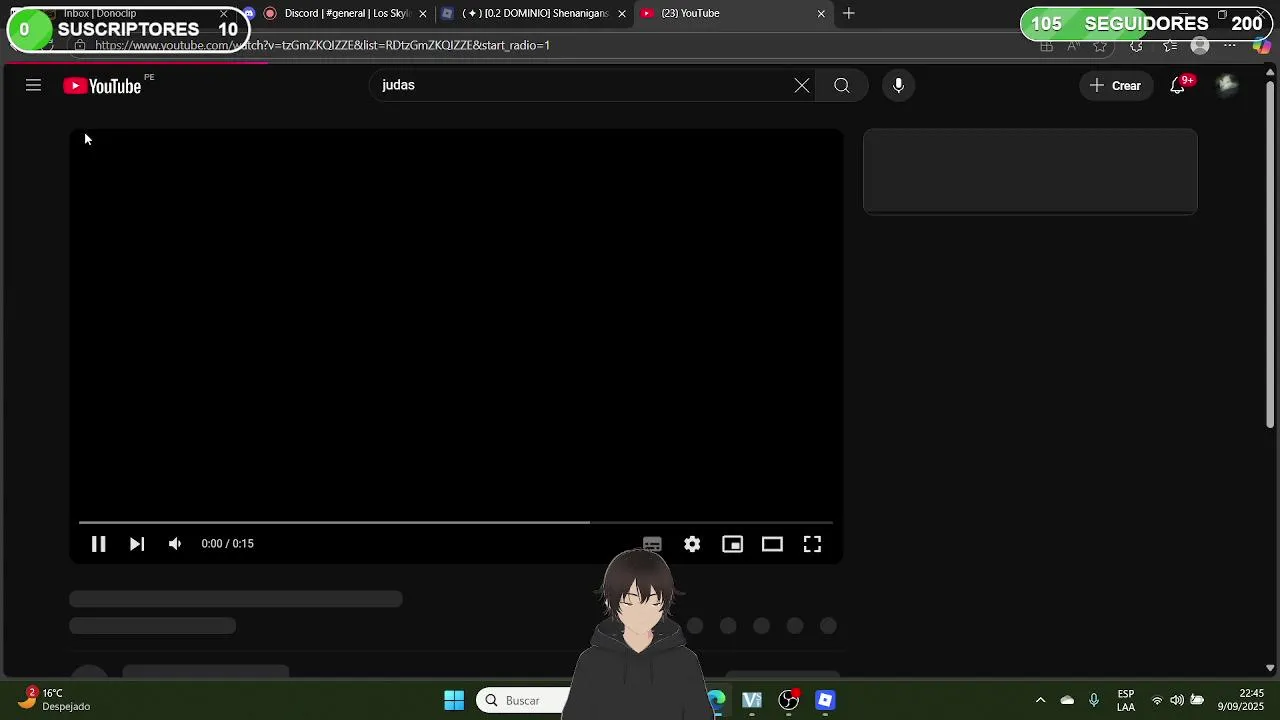Open the speaker volume tray icon
This screenshot has width=1280, height=720.
(1177, 700)
